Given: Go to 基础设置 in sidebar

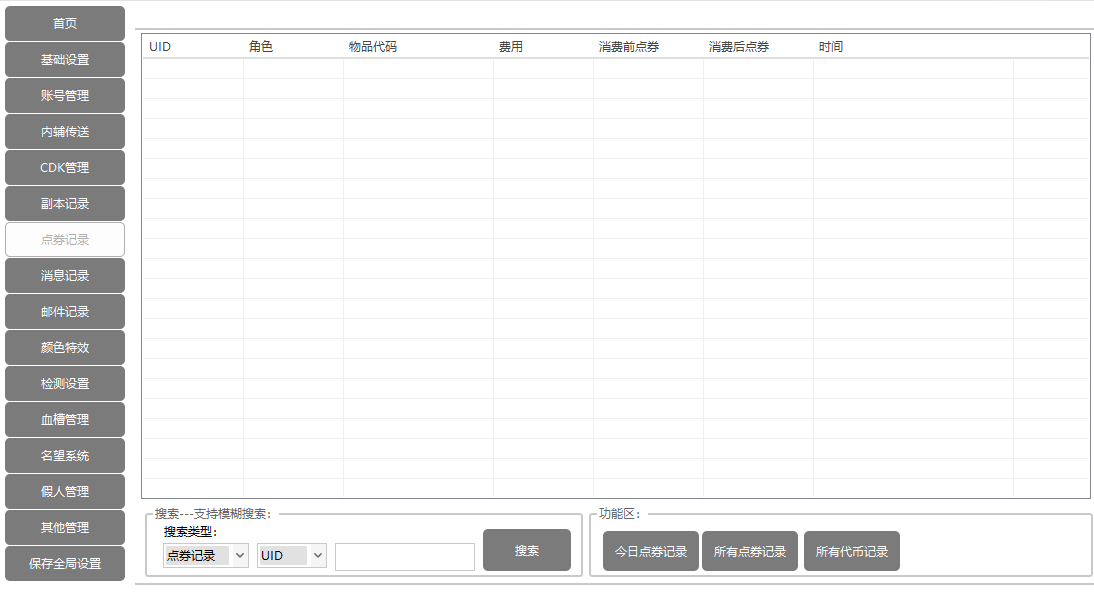Looking at the screenshot, I should pos(65,60).
